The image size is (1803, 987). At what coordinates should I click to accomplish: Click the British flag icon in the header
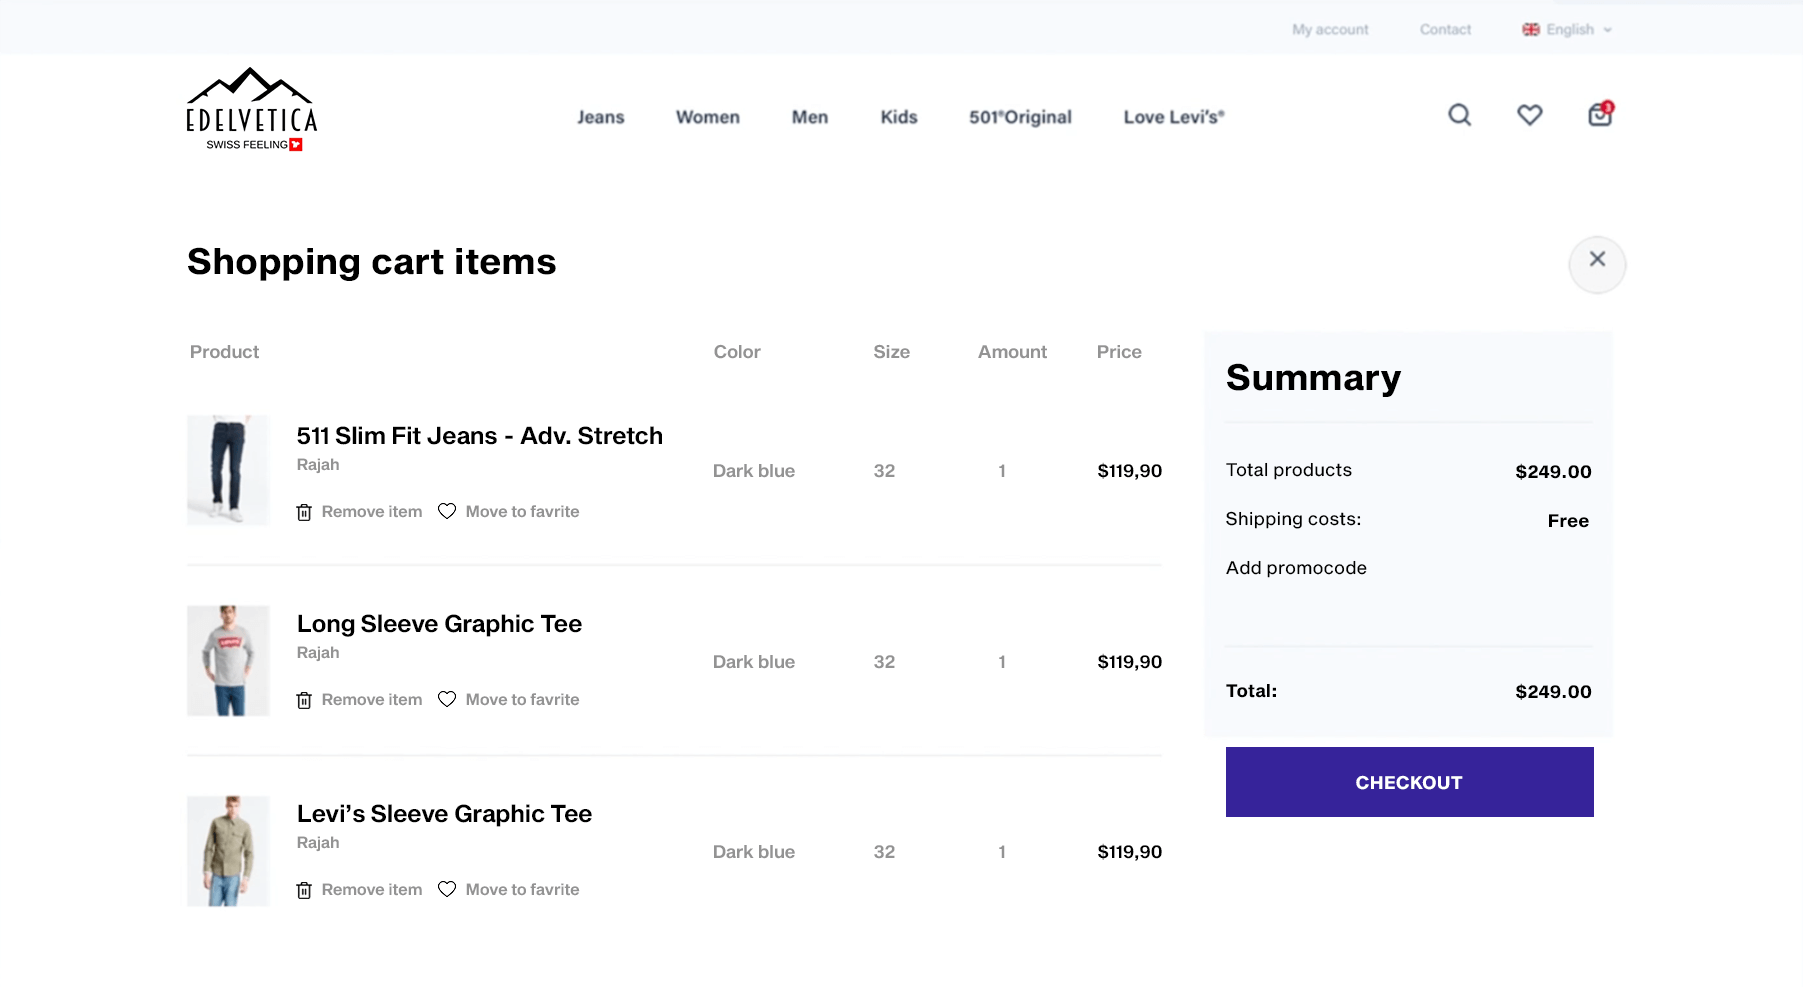click(x=1530, y=29)
